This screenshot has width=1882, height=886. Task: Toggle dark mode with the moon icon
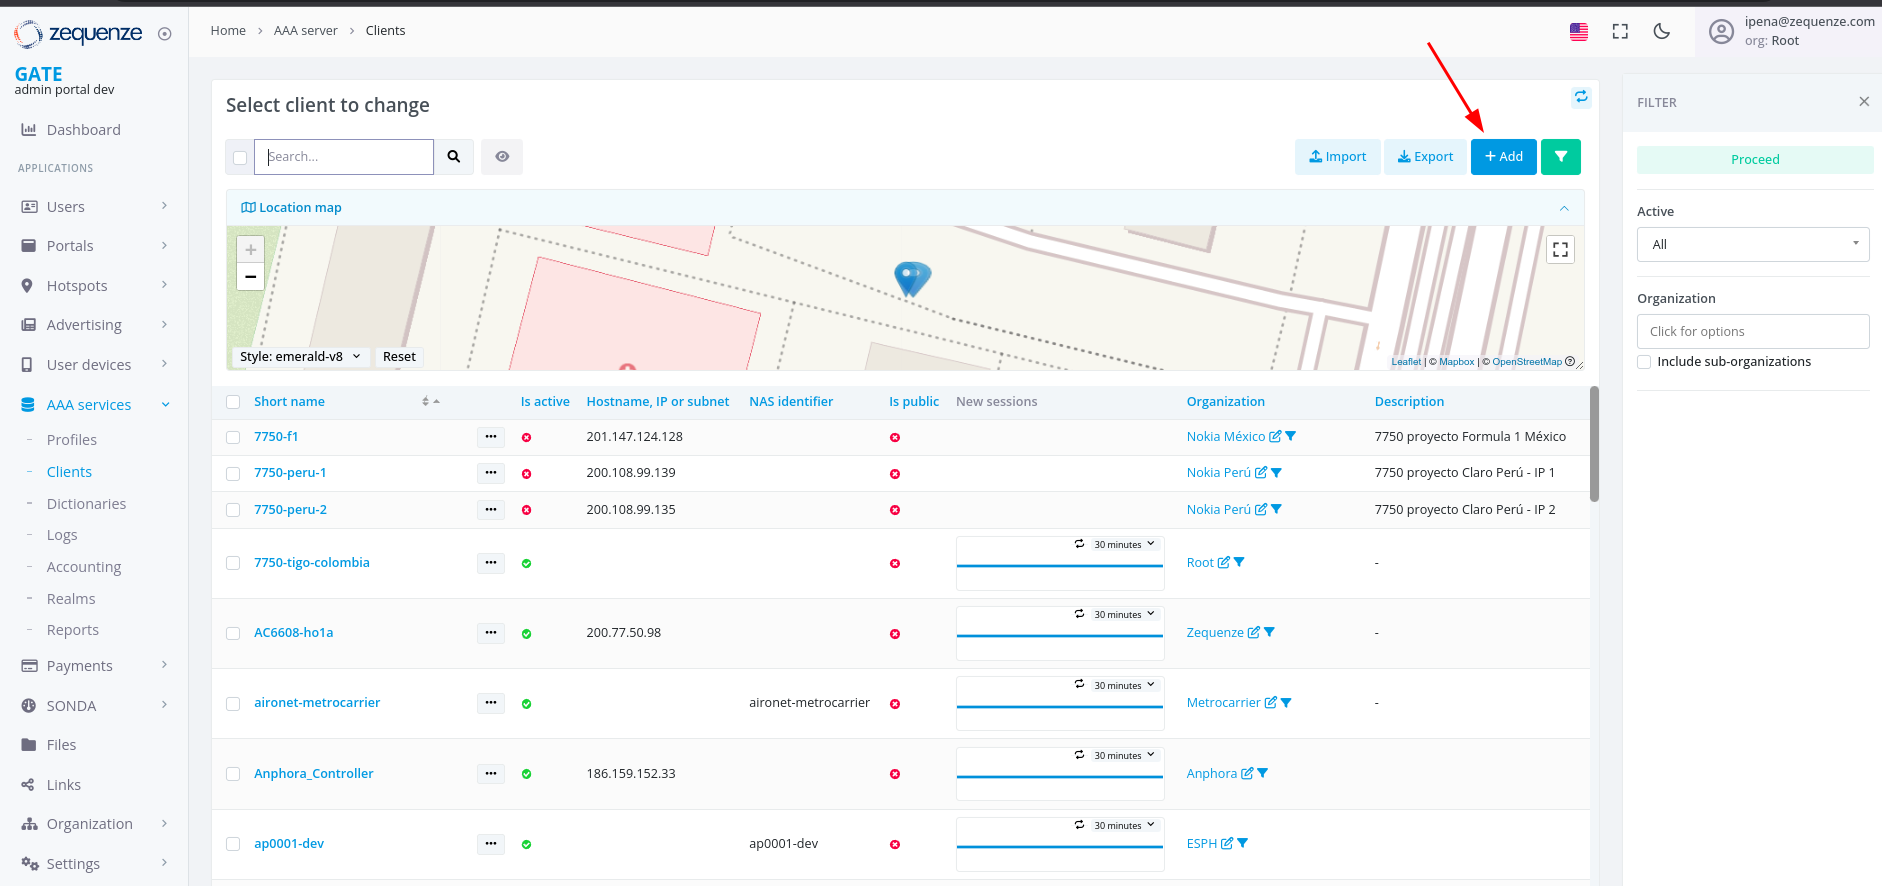(1662, 31)
